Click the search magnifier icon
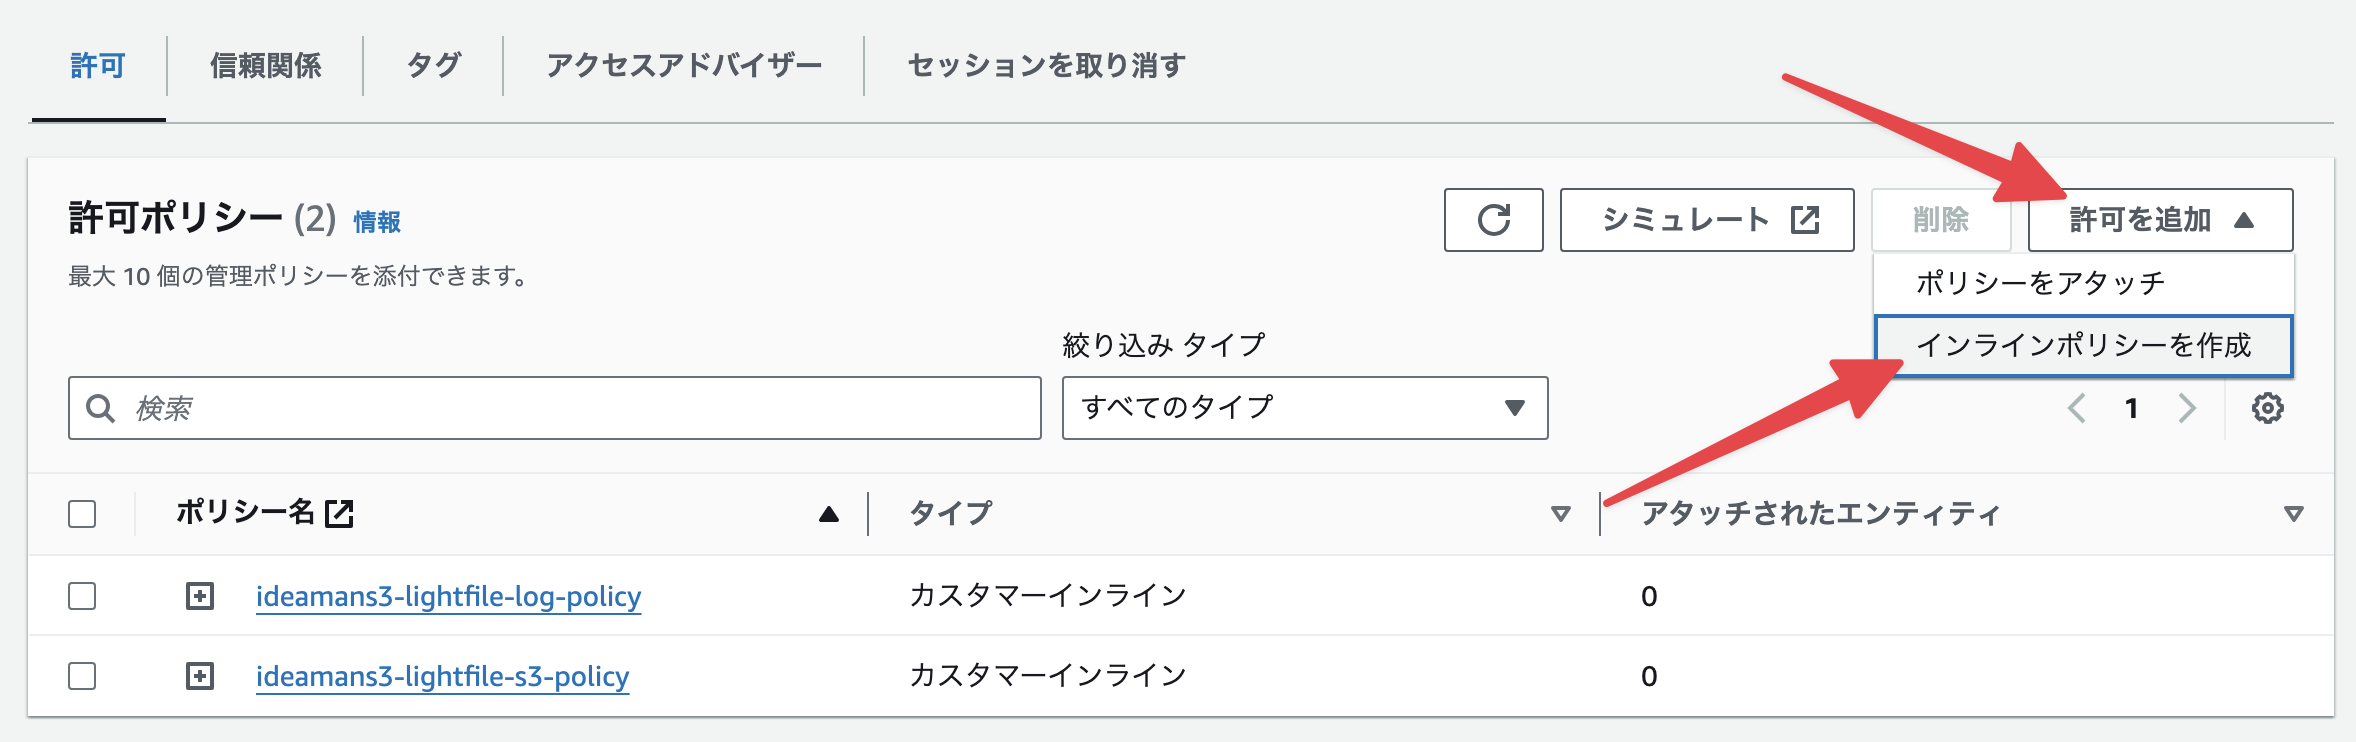Viewport: 2356px width, 742px height. point(100,408)
